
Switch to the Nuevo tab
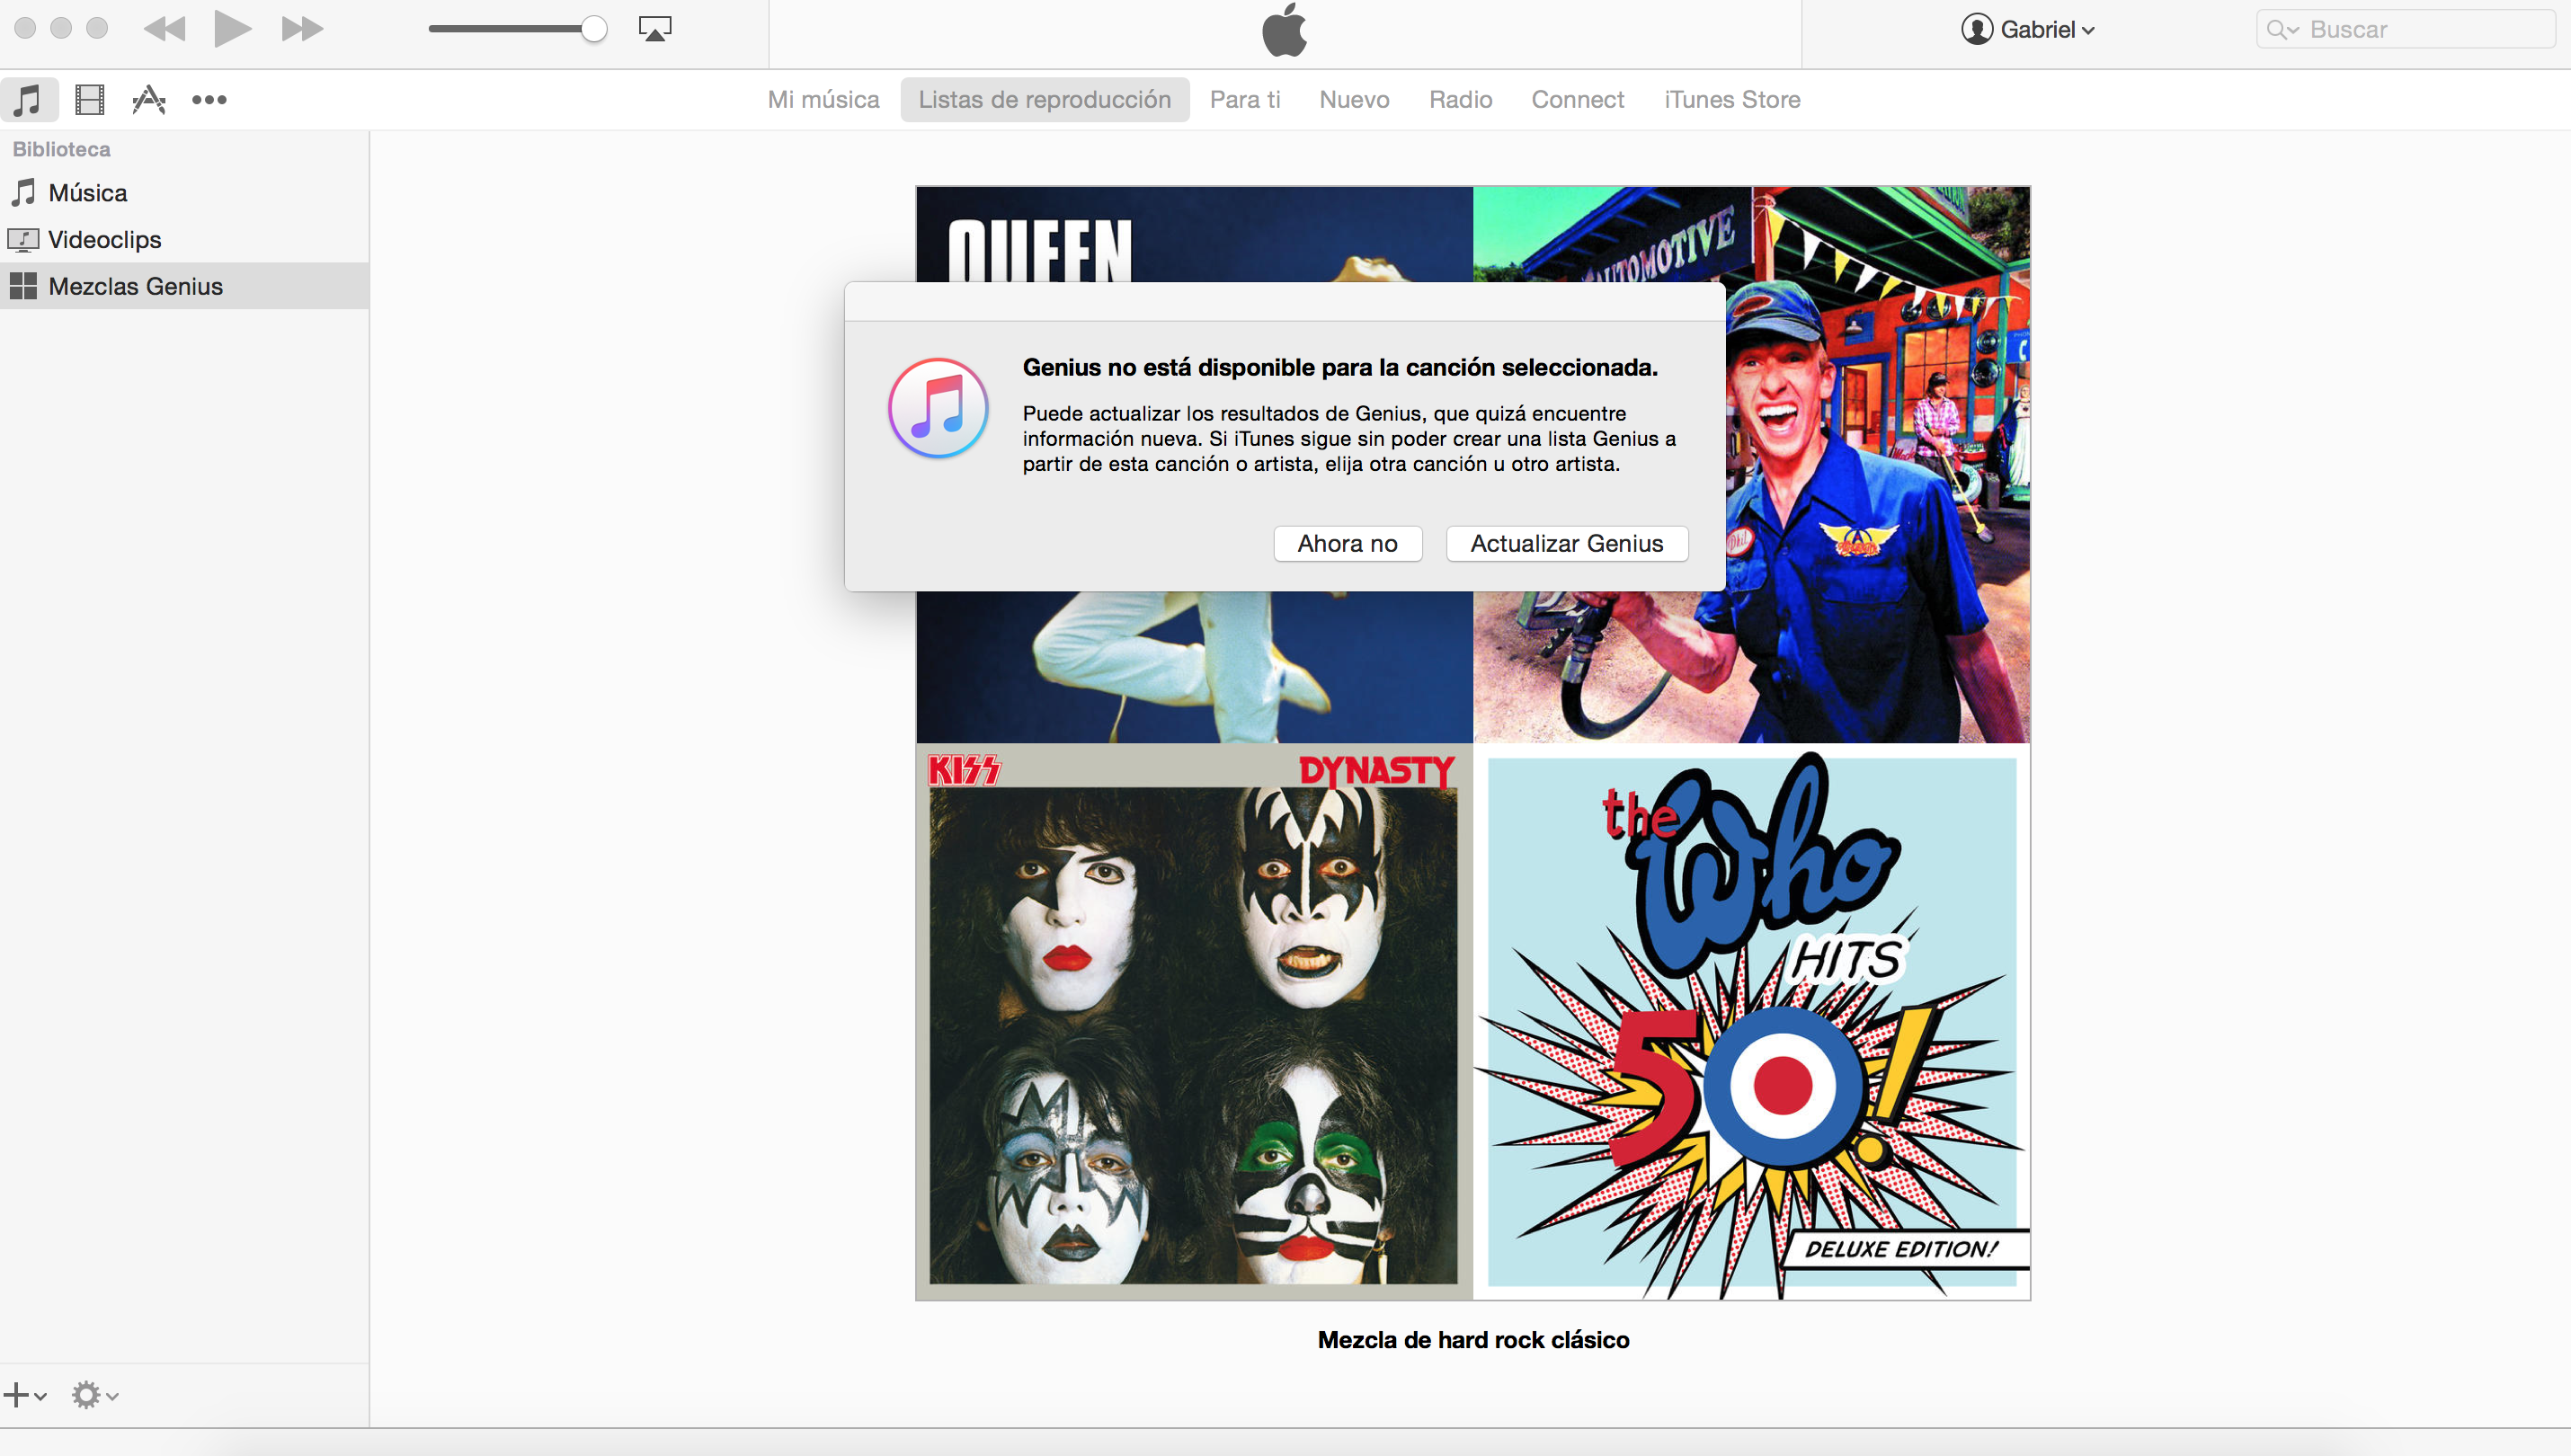pyautogui.click(x=1354, y=100)
